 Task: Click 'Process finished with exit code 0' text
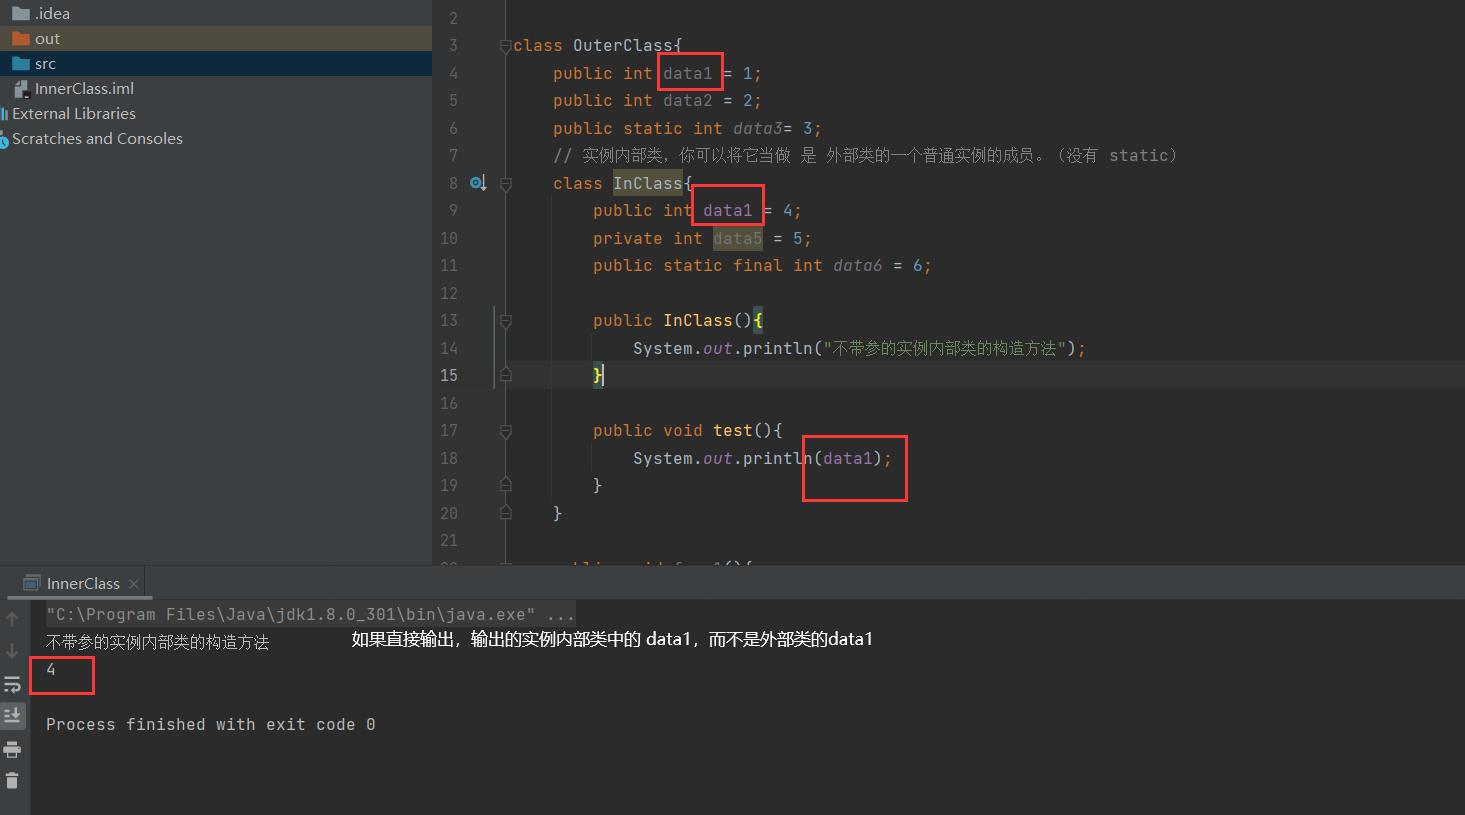tap(210, 724)
